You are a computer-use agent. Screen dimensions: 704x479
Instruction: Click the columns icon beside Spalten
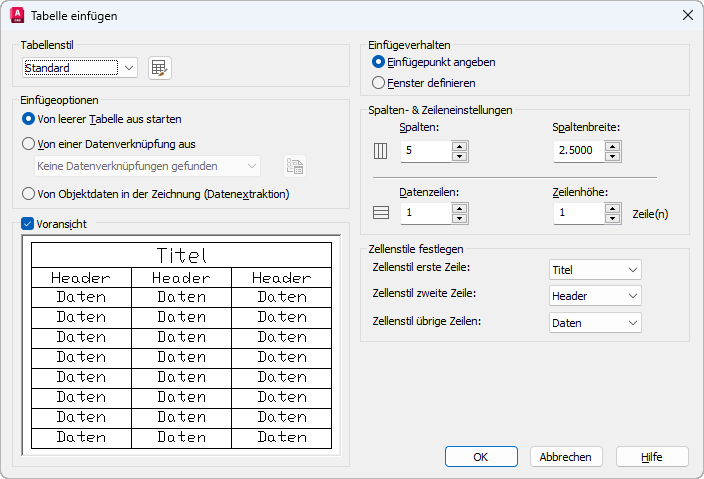pyautogui.click(x=380, y=152)
